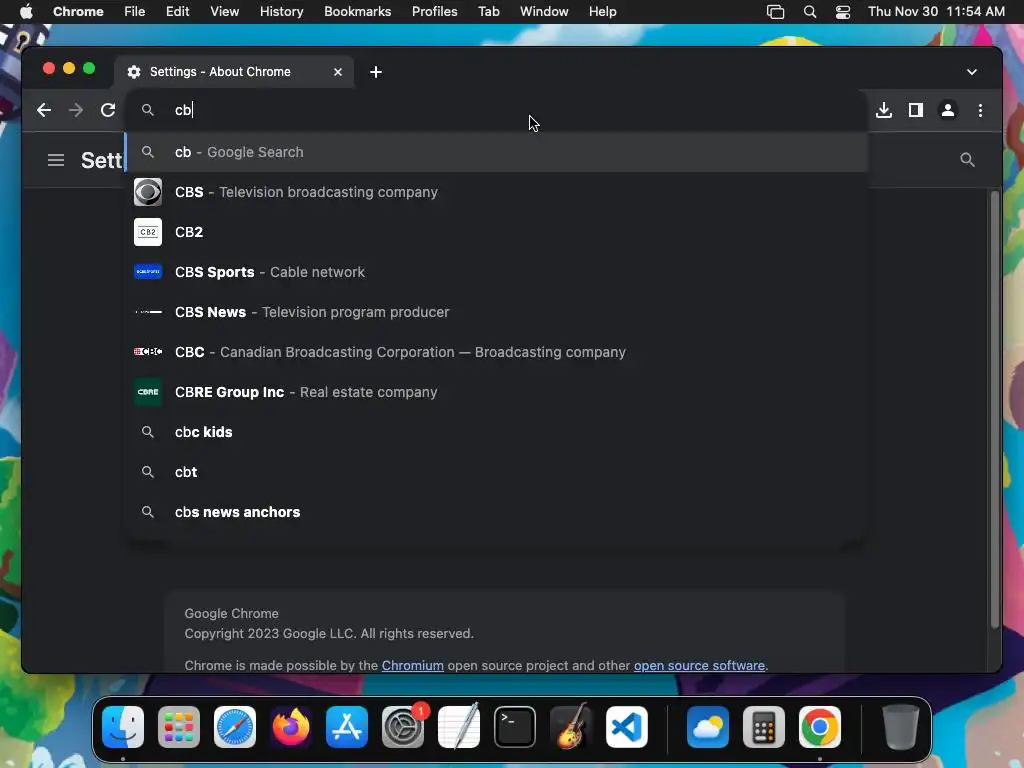The height and width of the screenshot is (768, 1024).
Task: Launch GarageBand from the Dock
Action: coord(571,727)
